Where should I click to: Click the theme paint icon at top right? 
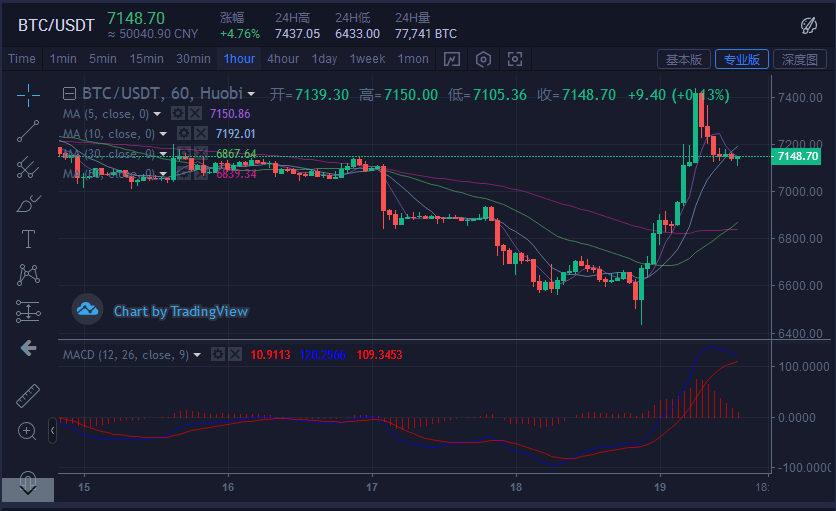[809, 24]
